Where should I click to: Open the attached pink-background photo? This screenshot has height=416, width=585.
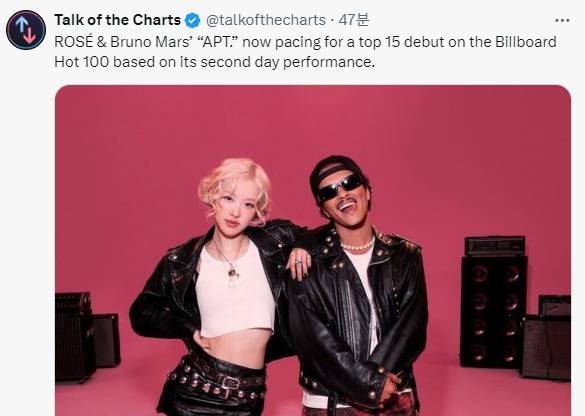[313, 250]
